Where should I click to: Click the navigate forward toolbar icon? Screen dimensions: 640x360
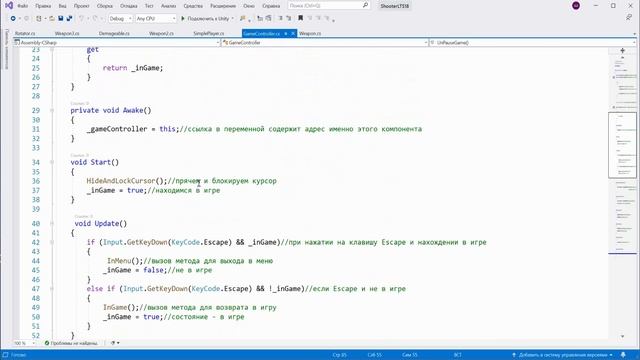click(27, 18)
